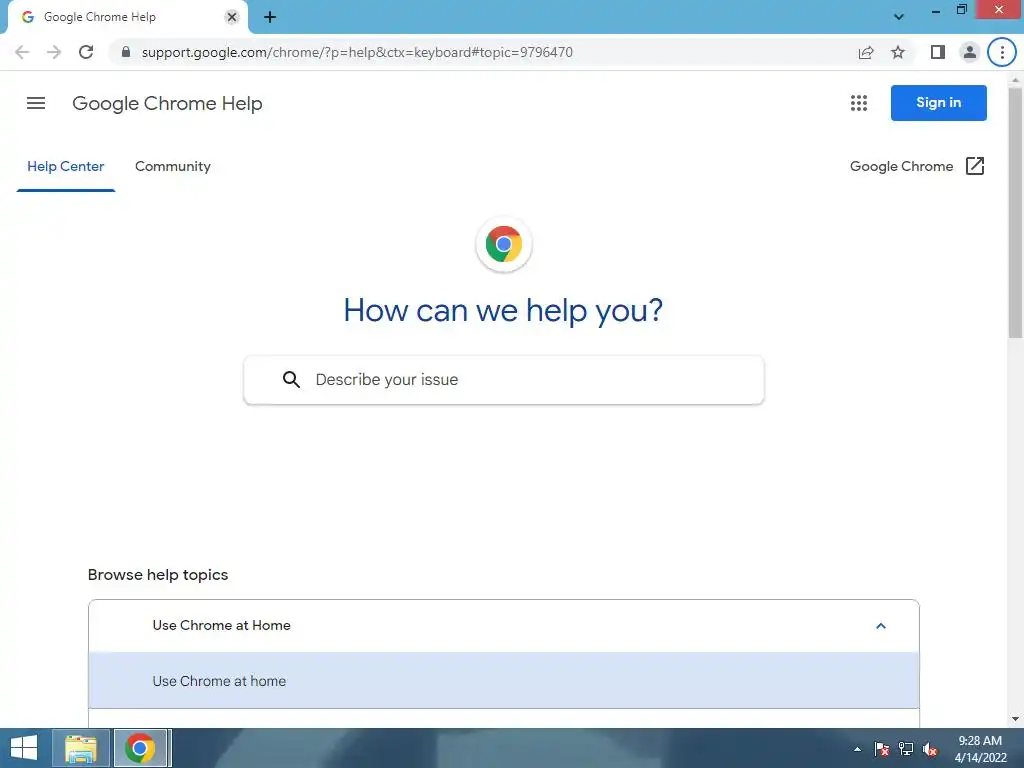
Task: Click the Browse help topics heading
Action: (158, 575)
